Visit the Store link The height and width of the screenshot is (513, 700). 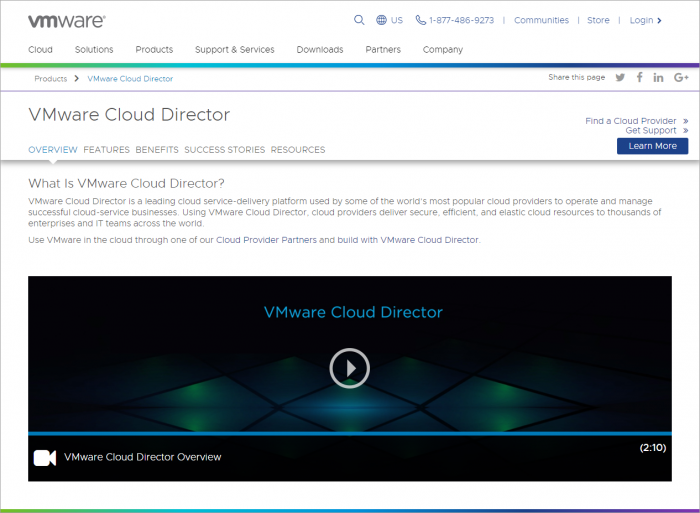[x=598, y=20]
